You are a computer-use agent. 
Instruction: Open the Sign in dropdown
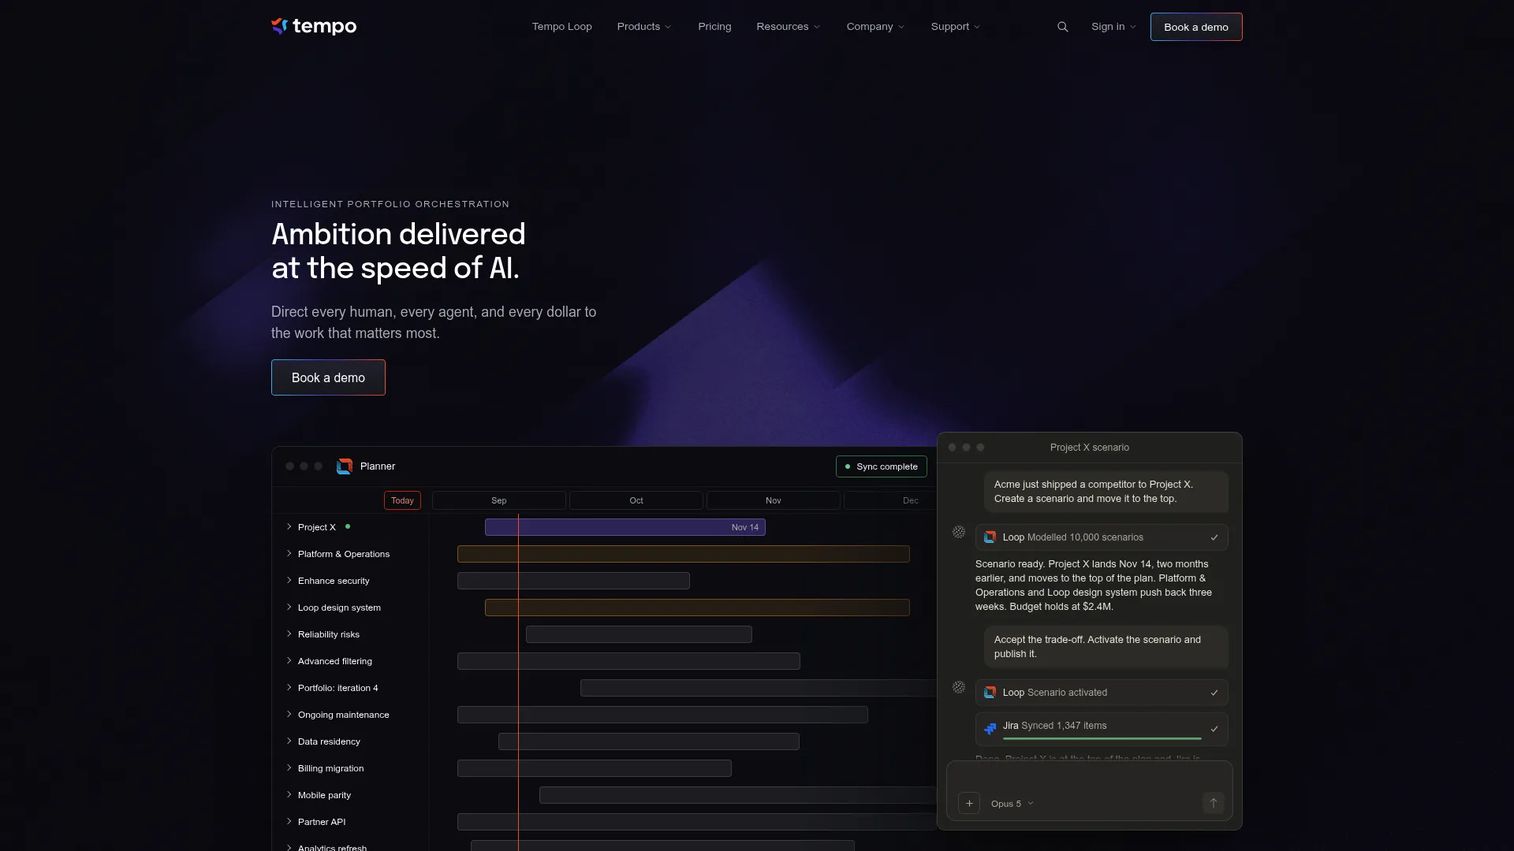(x=1113, y=27)
